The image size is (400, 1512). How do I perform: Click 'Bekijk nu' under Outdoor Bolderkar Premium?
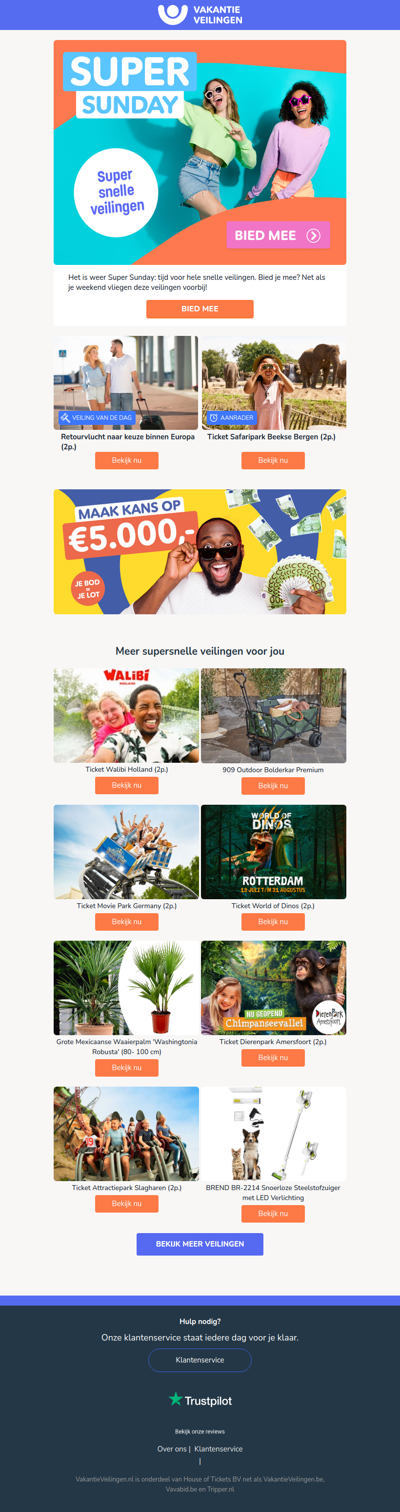[x=273, y=786]
